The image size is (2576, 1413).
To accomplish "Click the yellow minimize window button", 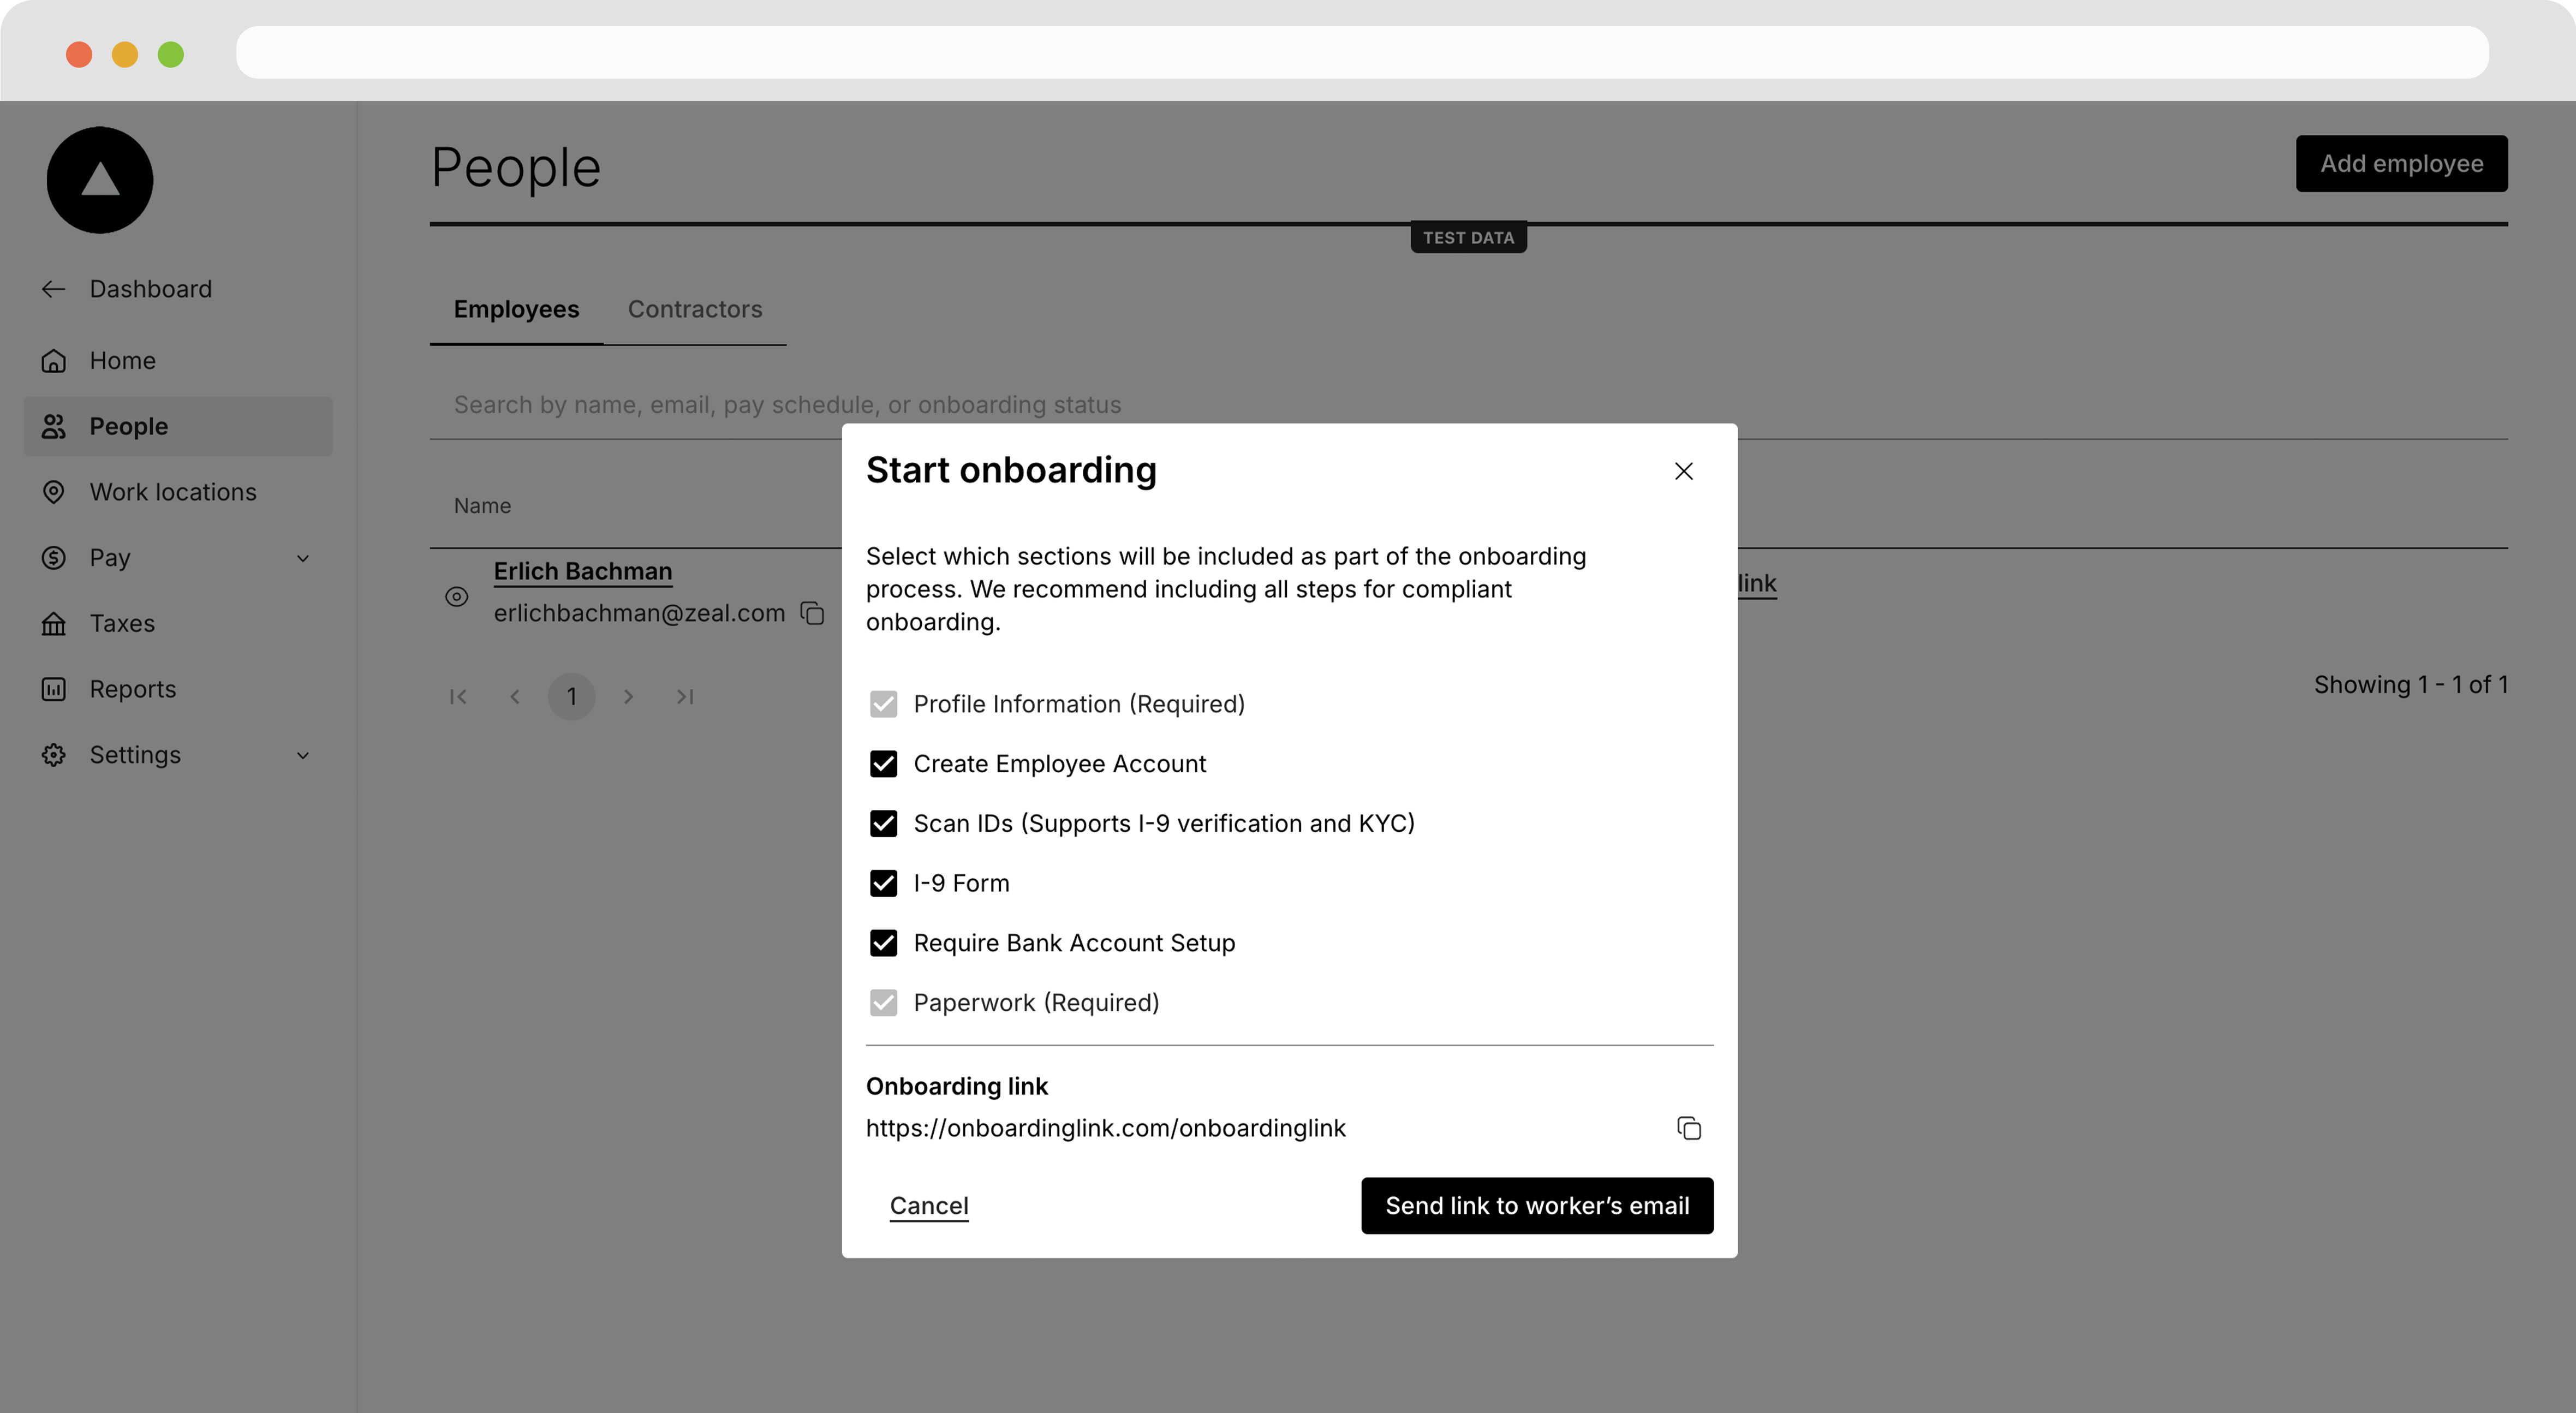I will 125,54.
